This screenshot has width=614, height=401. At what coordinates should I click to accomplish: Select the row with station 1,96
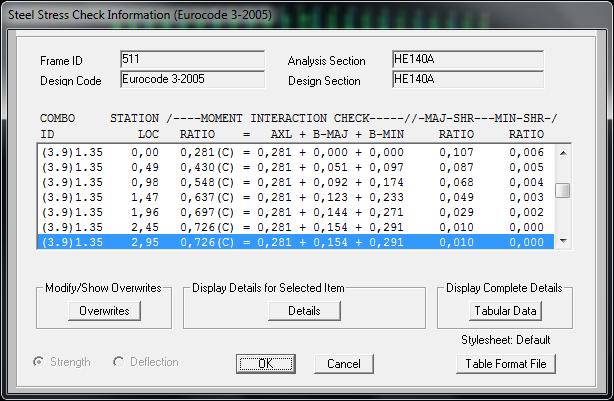[x=296, y=212]
